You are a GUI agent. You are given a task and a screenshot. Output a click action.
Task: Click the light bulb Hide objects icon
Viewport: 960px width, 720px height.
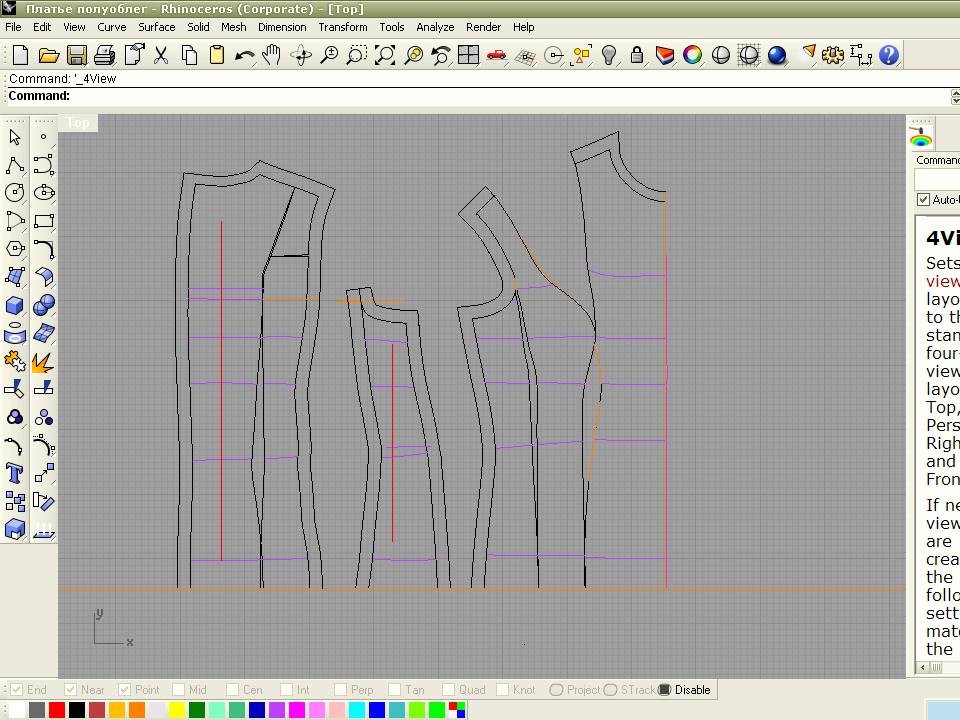coord(608,56)
